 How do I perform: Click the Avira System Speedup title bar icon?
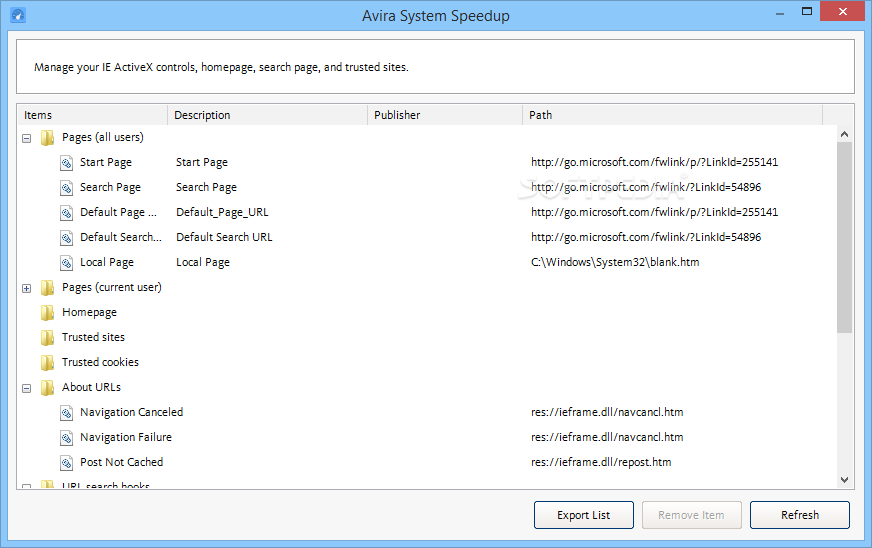click(18, 15)
